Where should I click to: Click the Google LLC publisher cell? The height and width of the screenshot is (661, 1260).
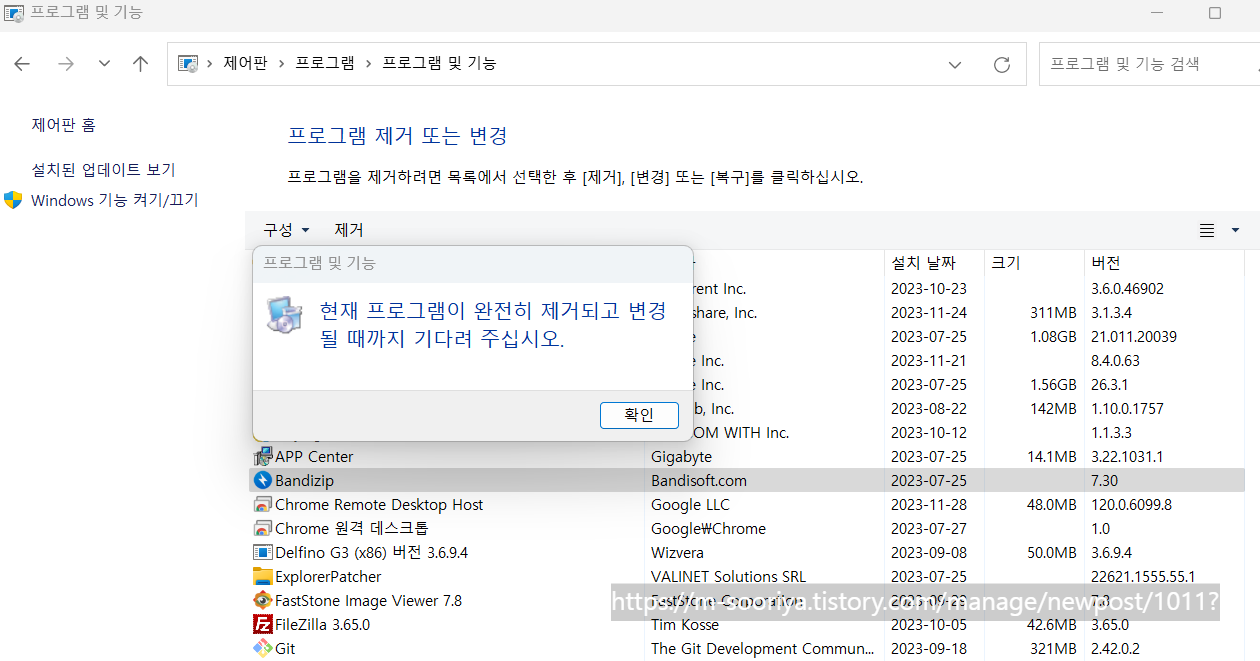pos(690,505)
